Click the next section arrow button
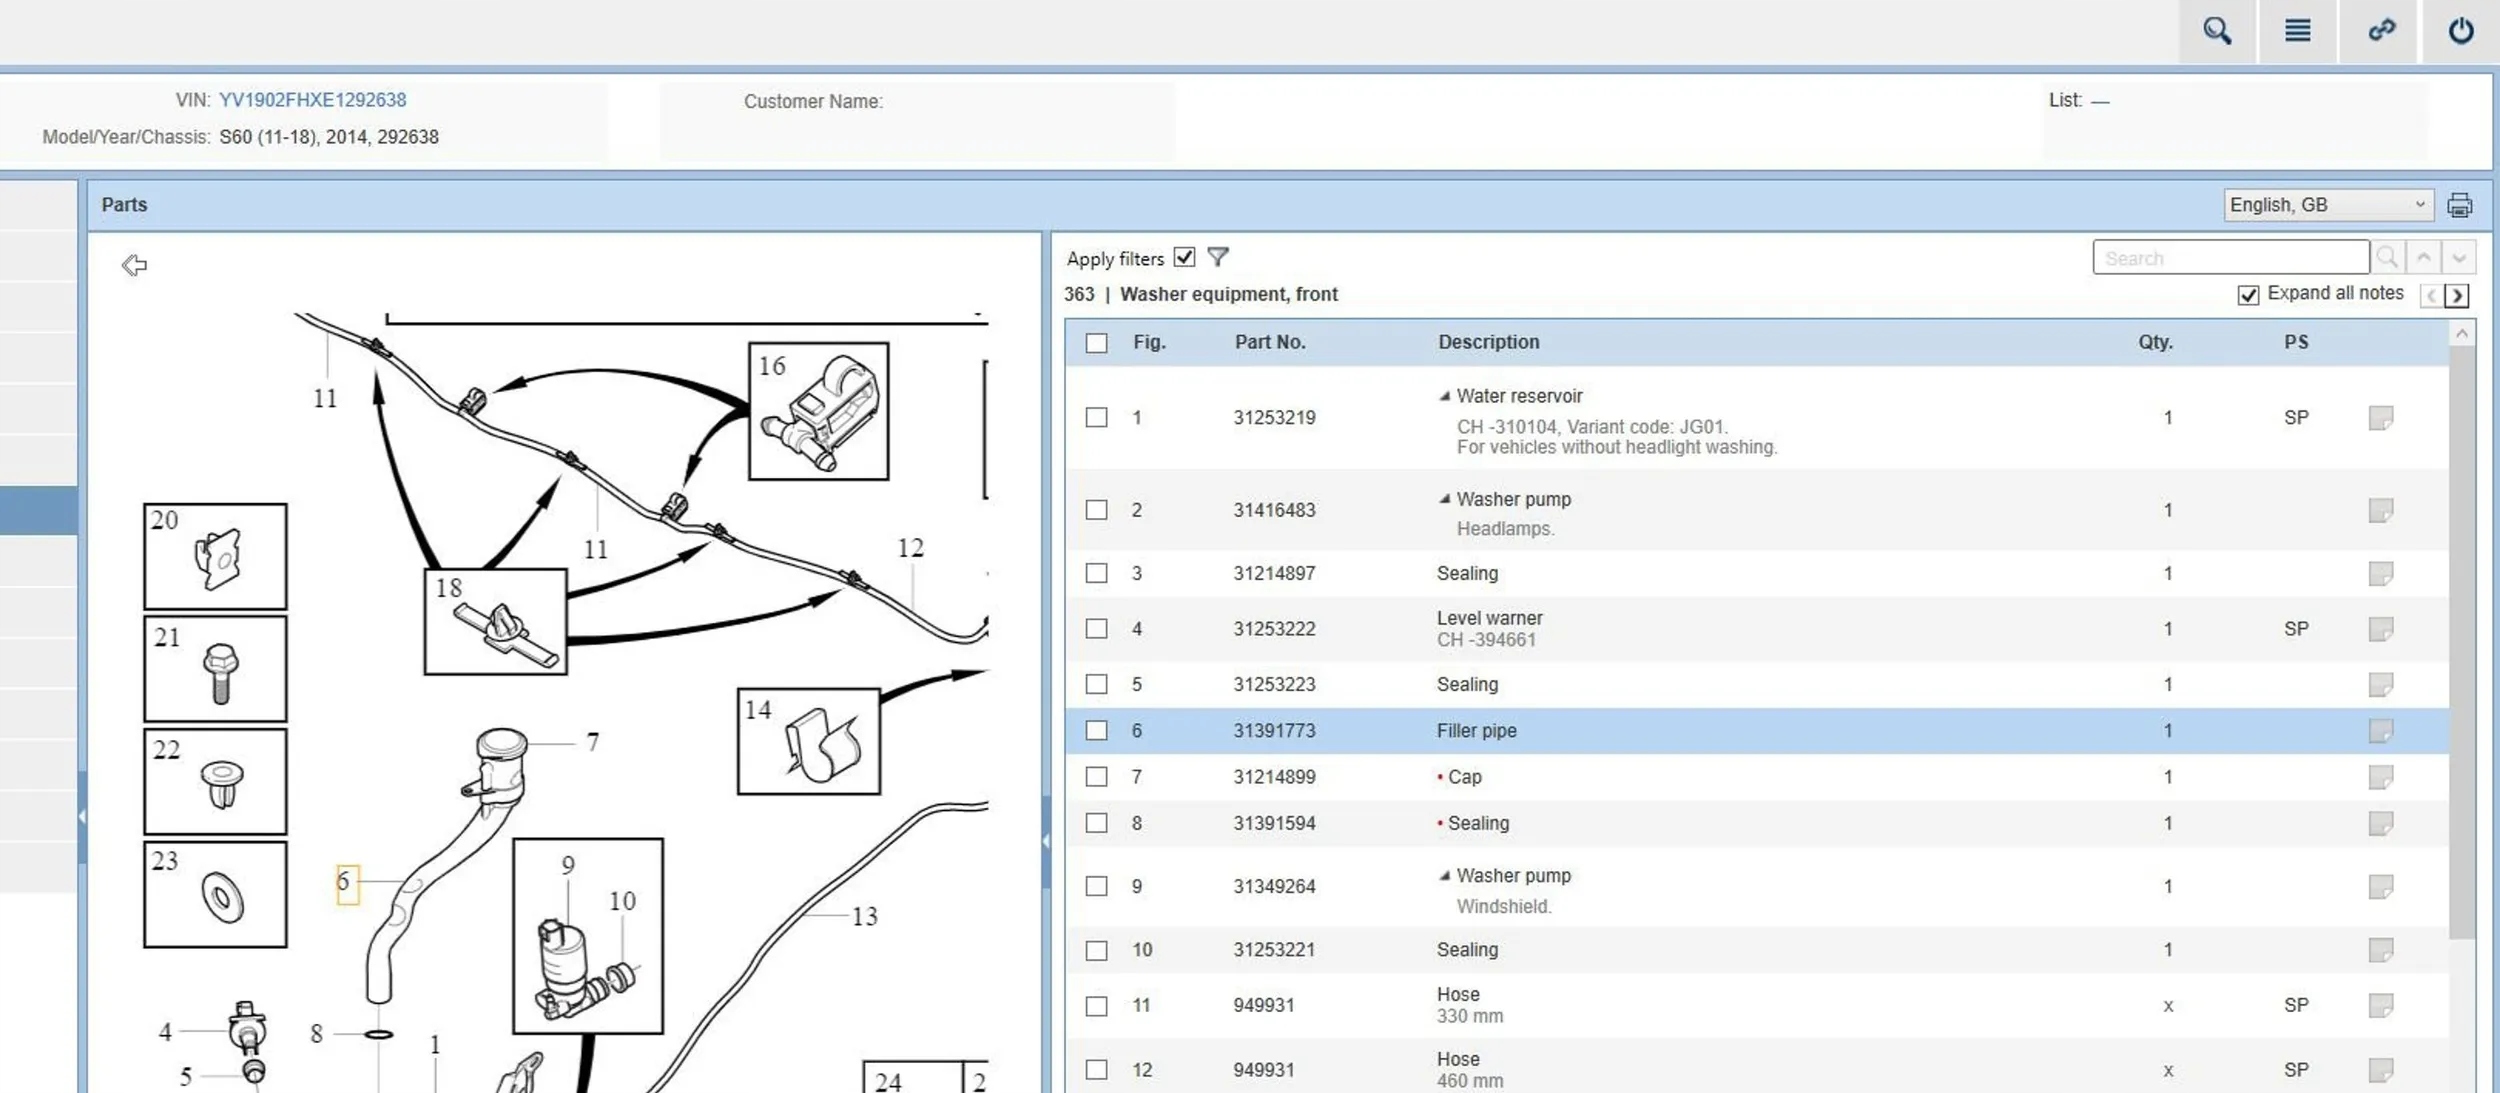Image resolution: width=2500 pixels, height=1093 pixels. click(2457, 295)
